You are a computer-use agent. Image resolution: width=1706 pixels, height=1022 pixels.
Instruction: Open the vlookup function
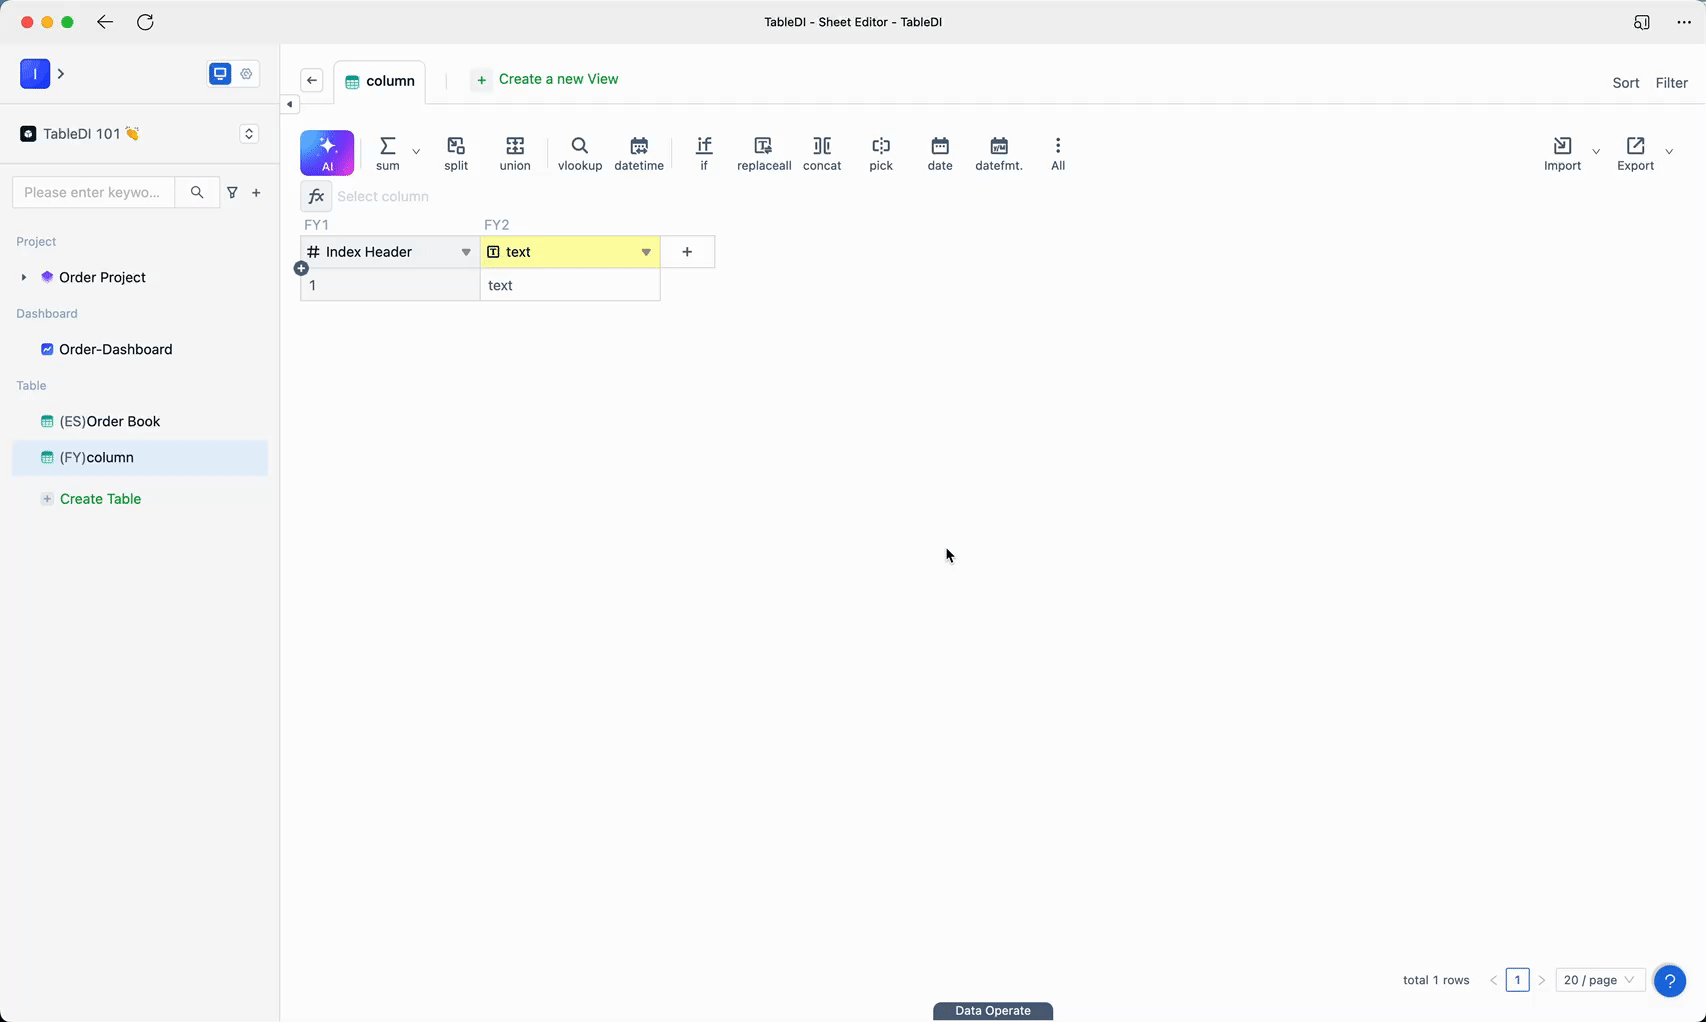tap(580, 153)
